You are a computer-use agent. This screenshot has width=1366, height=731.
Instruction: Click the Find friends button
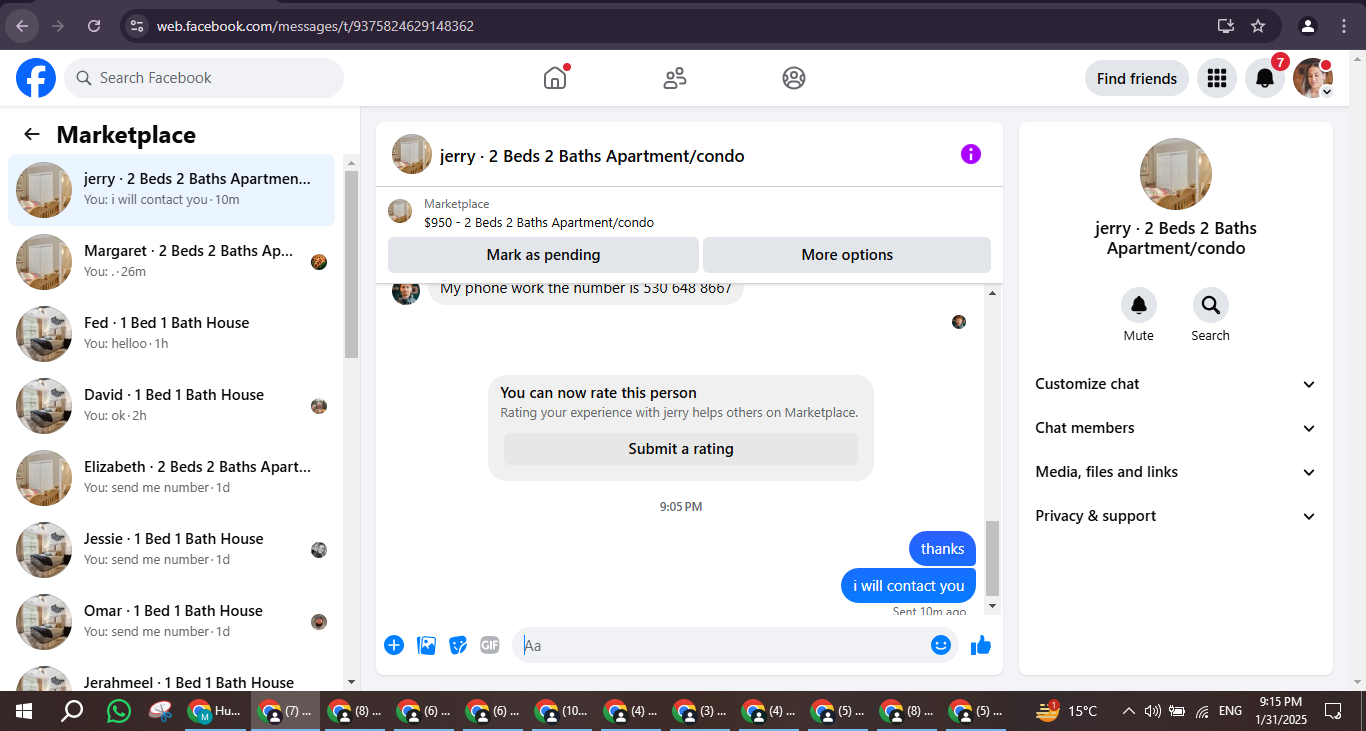tap(1137, 78)
